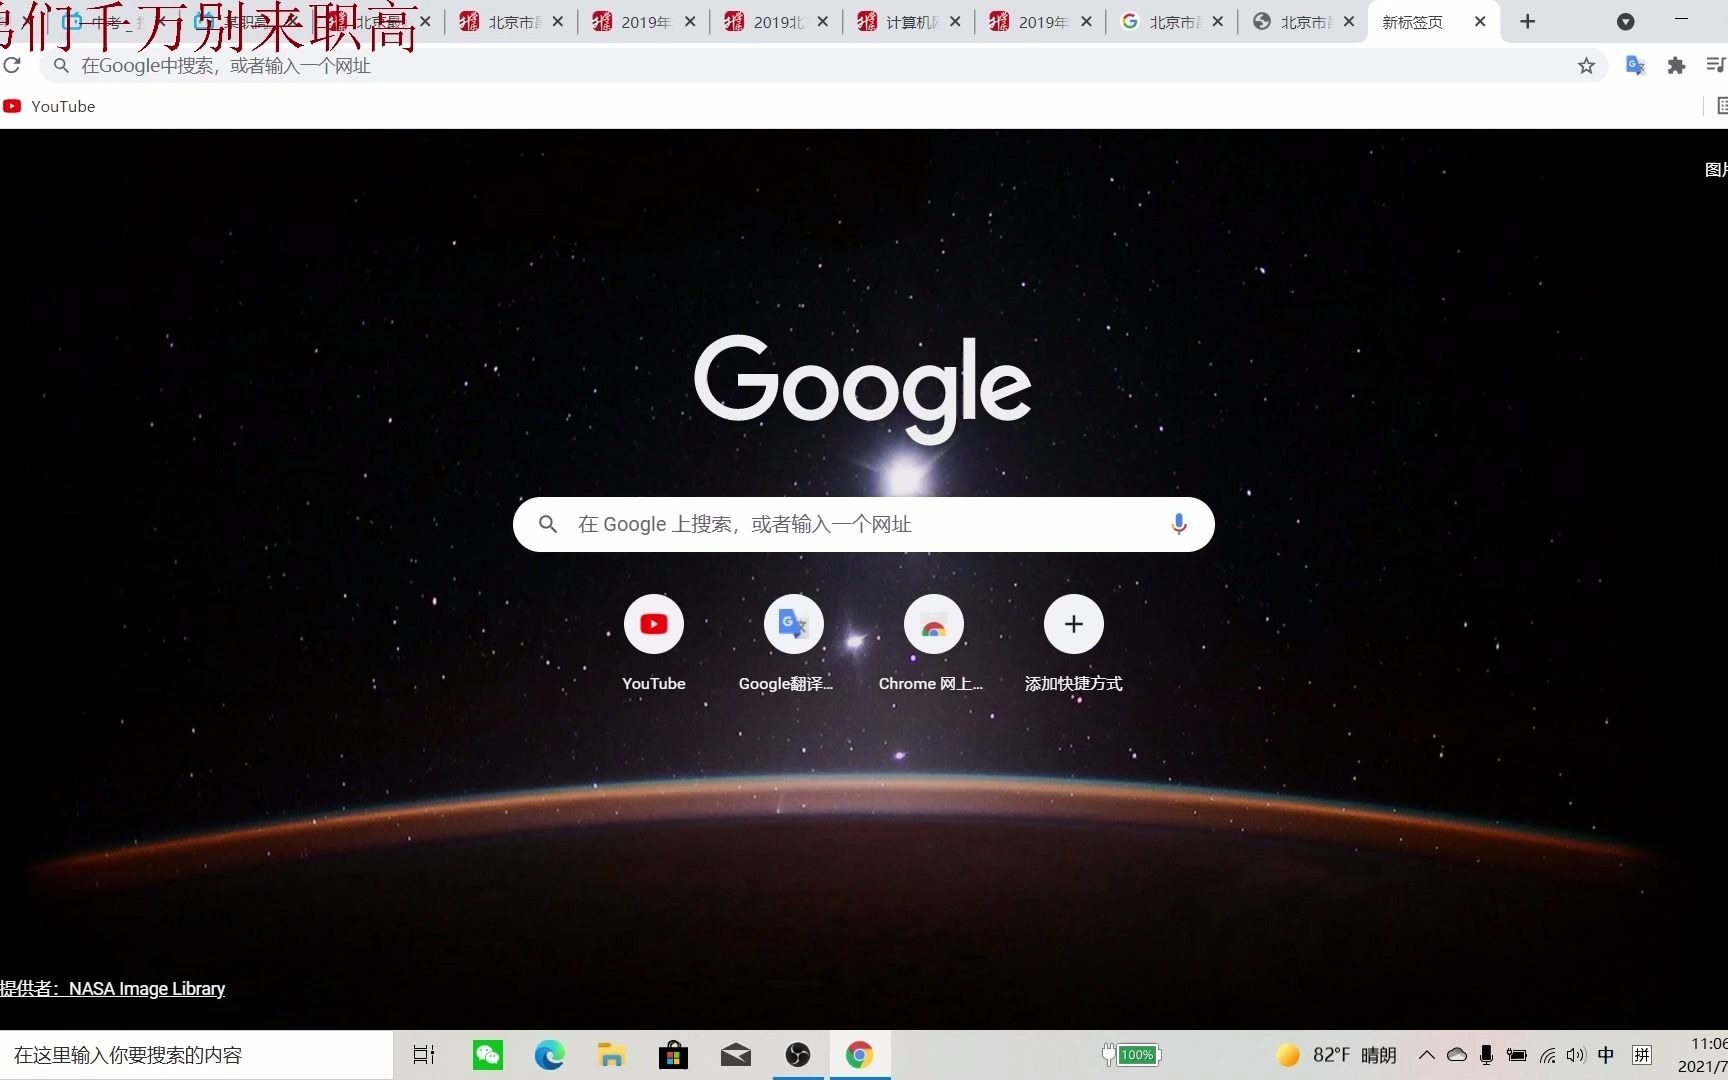Screen dimensions: 1728x1080
Task: Open the Mail app from the taskbar
Action: 736,1055
